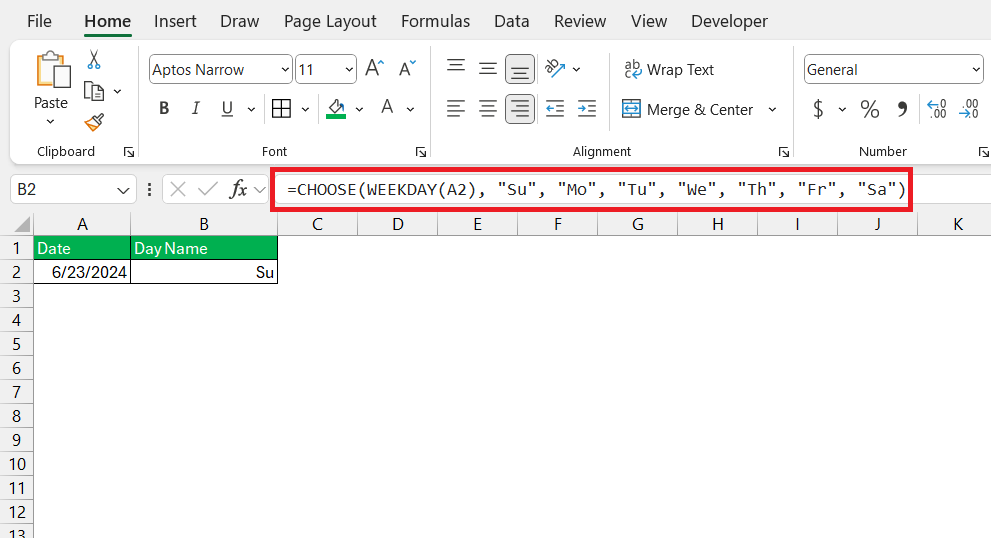Click the Paste clipboard icon

tap(52, 70)
